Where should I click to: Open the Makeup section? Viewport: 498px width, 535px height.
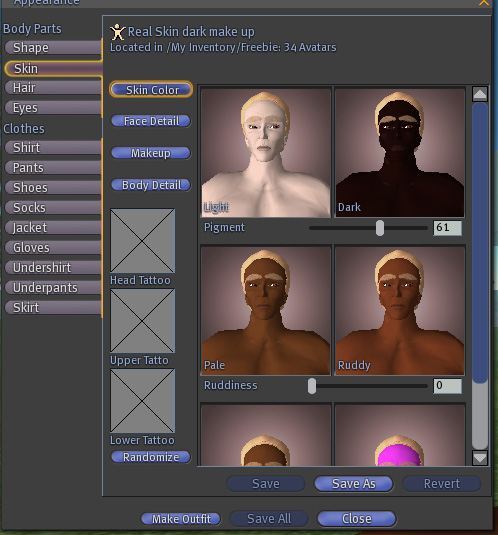tap(151, 153)
